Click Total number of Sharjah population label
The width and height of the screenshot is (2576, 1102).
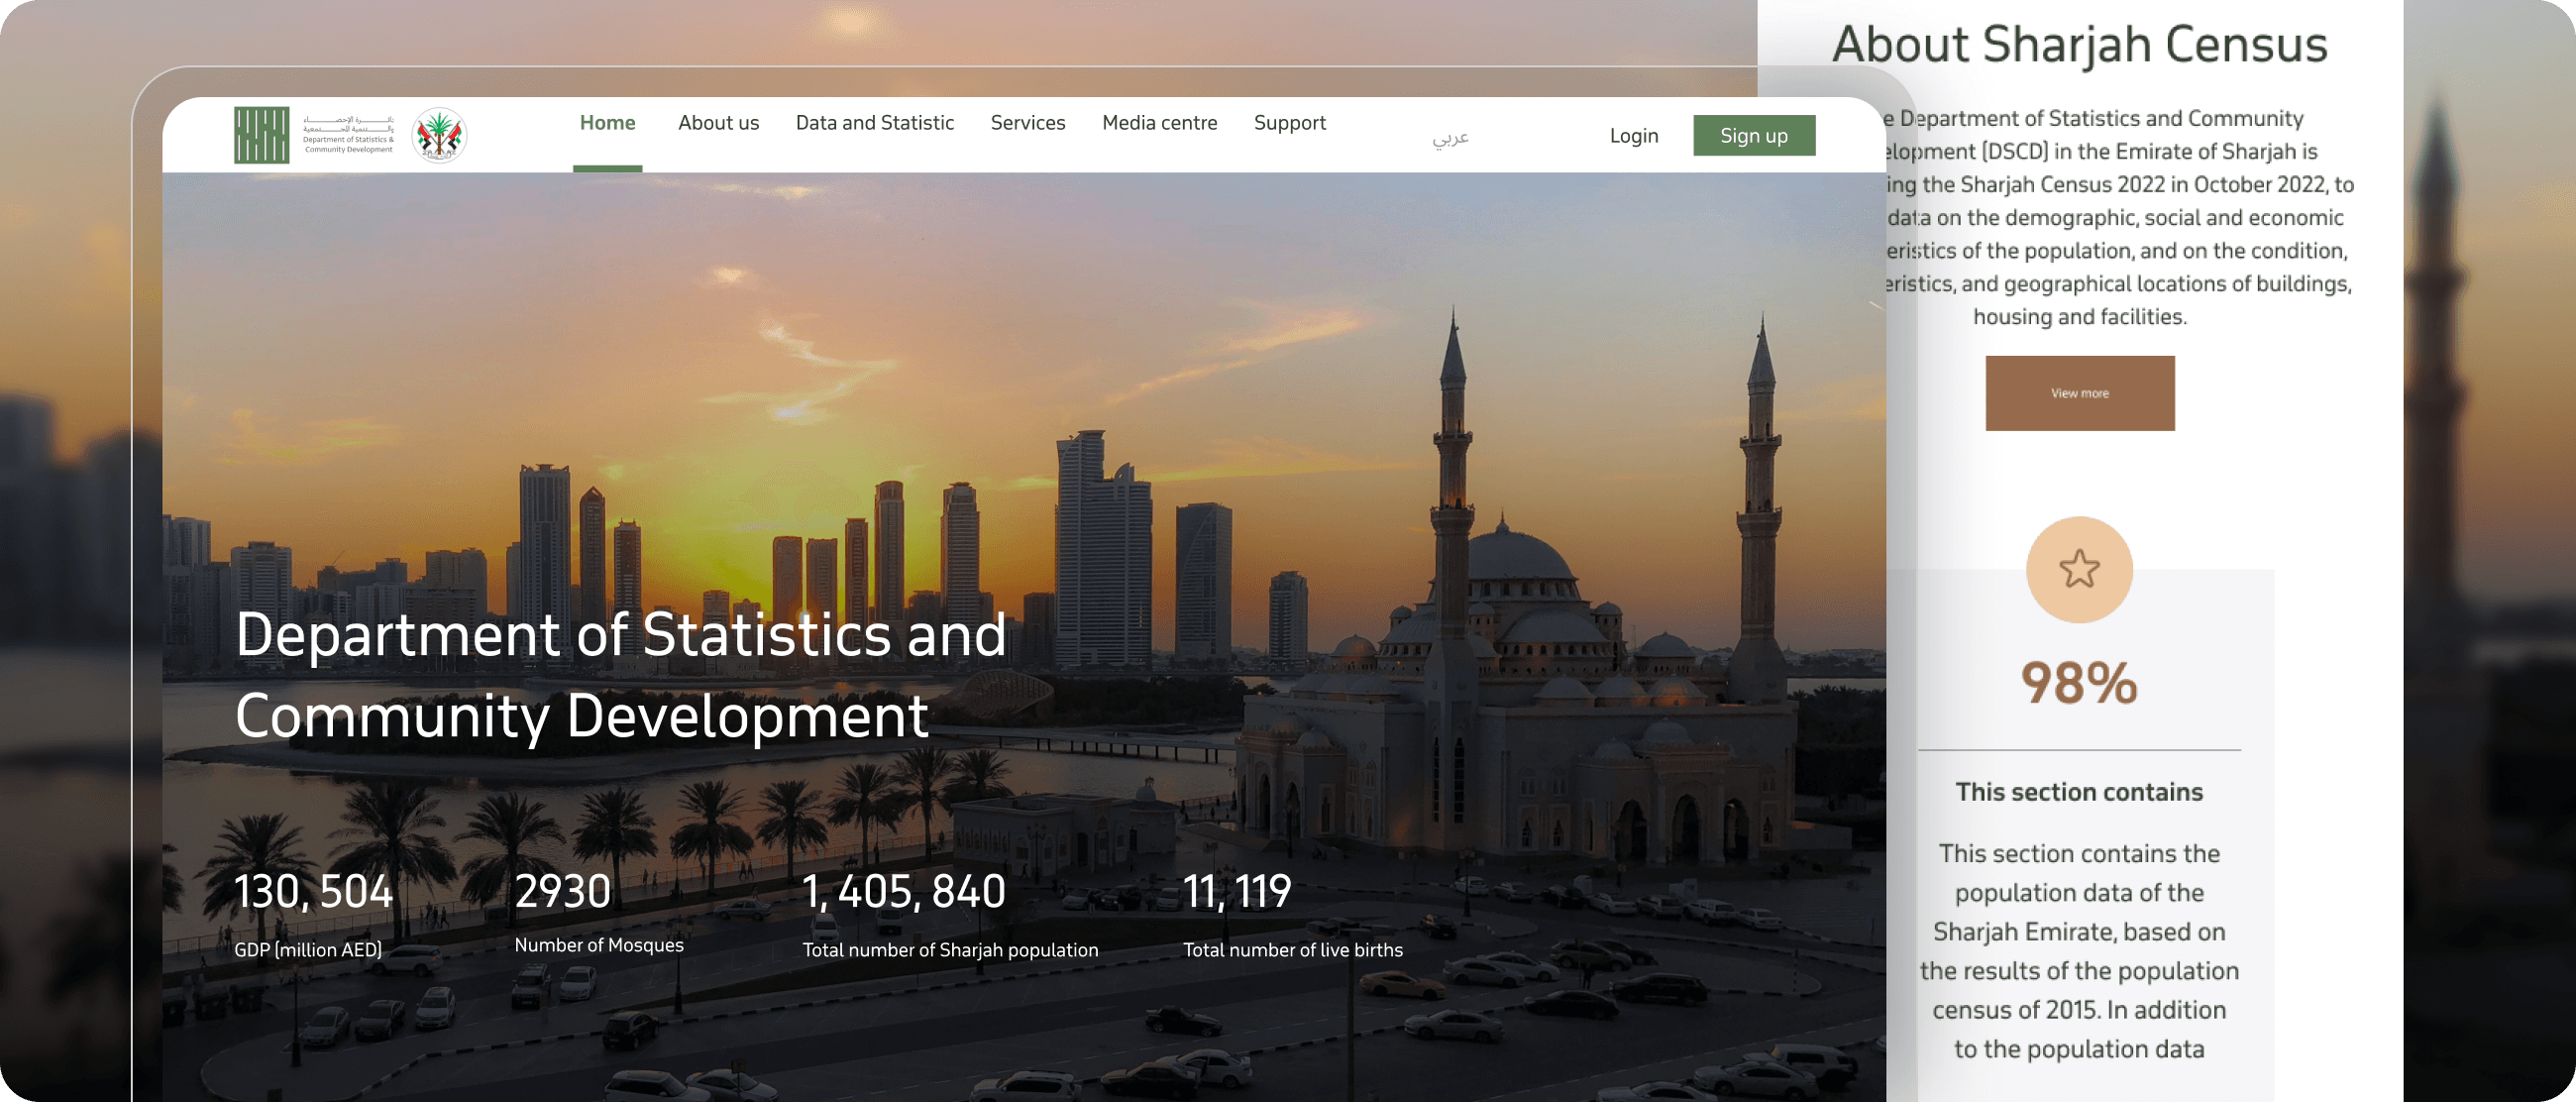click(949, 950)
